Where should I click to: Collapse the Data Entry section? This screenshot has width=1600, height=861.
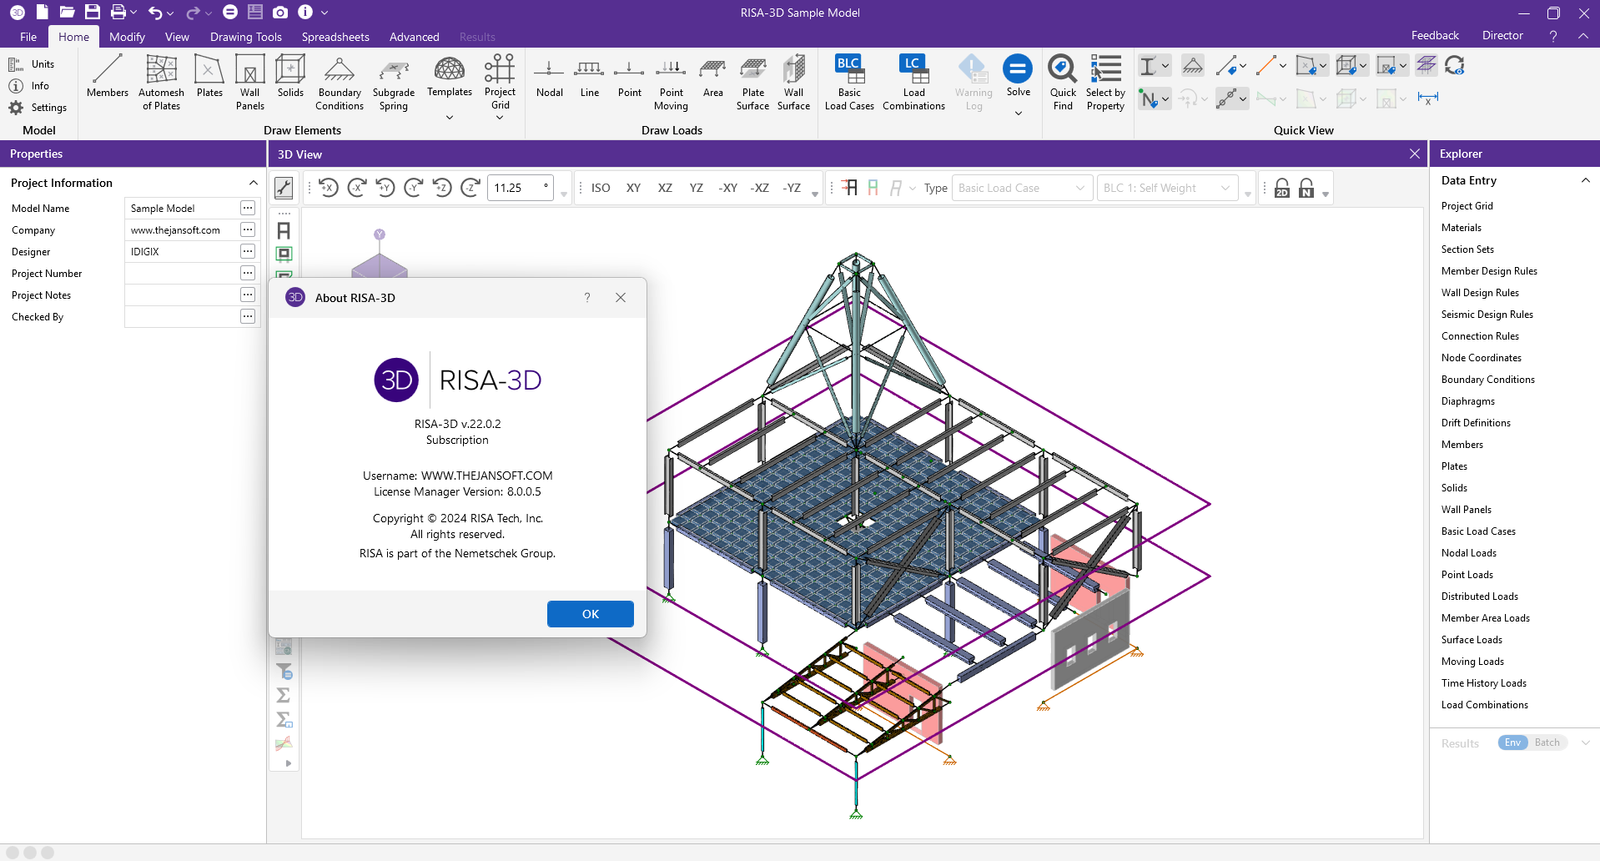pyautogui.click(x=1585, y=180)
